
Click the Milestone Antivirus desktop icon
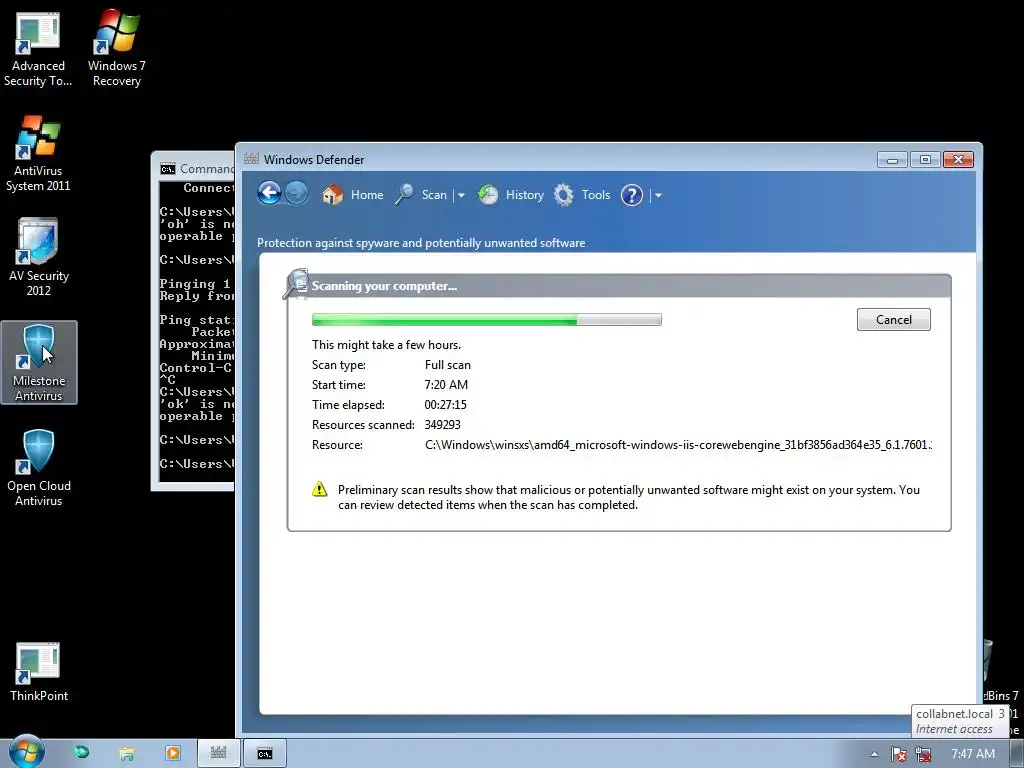(x=39, y=362)
